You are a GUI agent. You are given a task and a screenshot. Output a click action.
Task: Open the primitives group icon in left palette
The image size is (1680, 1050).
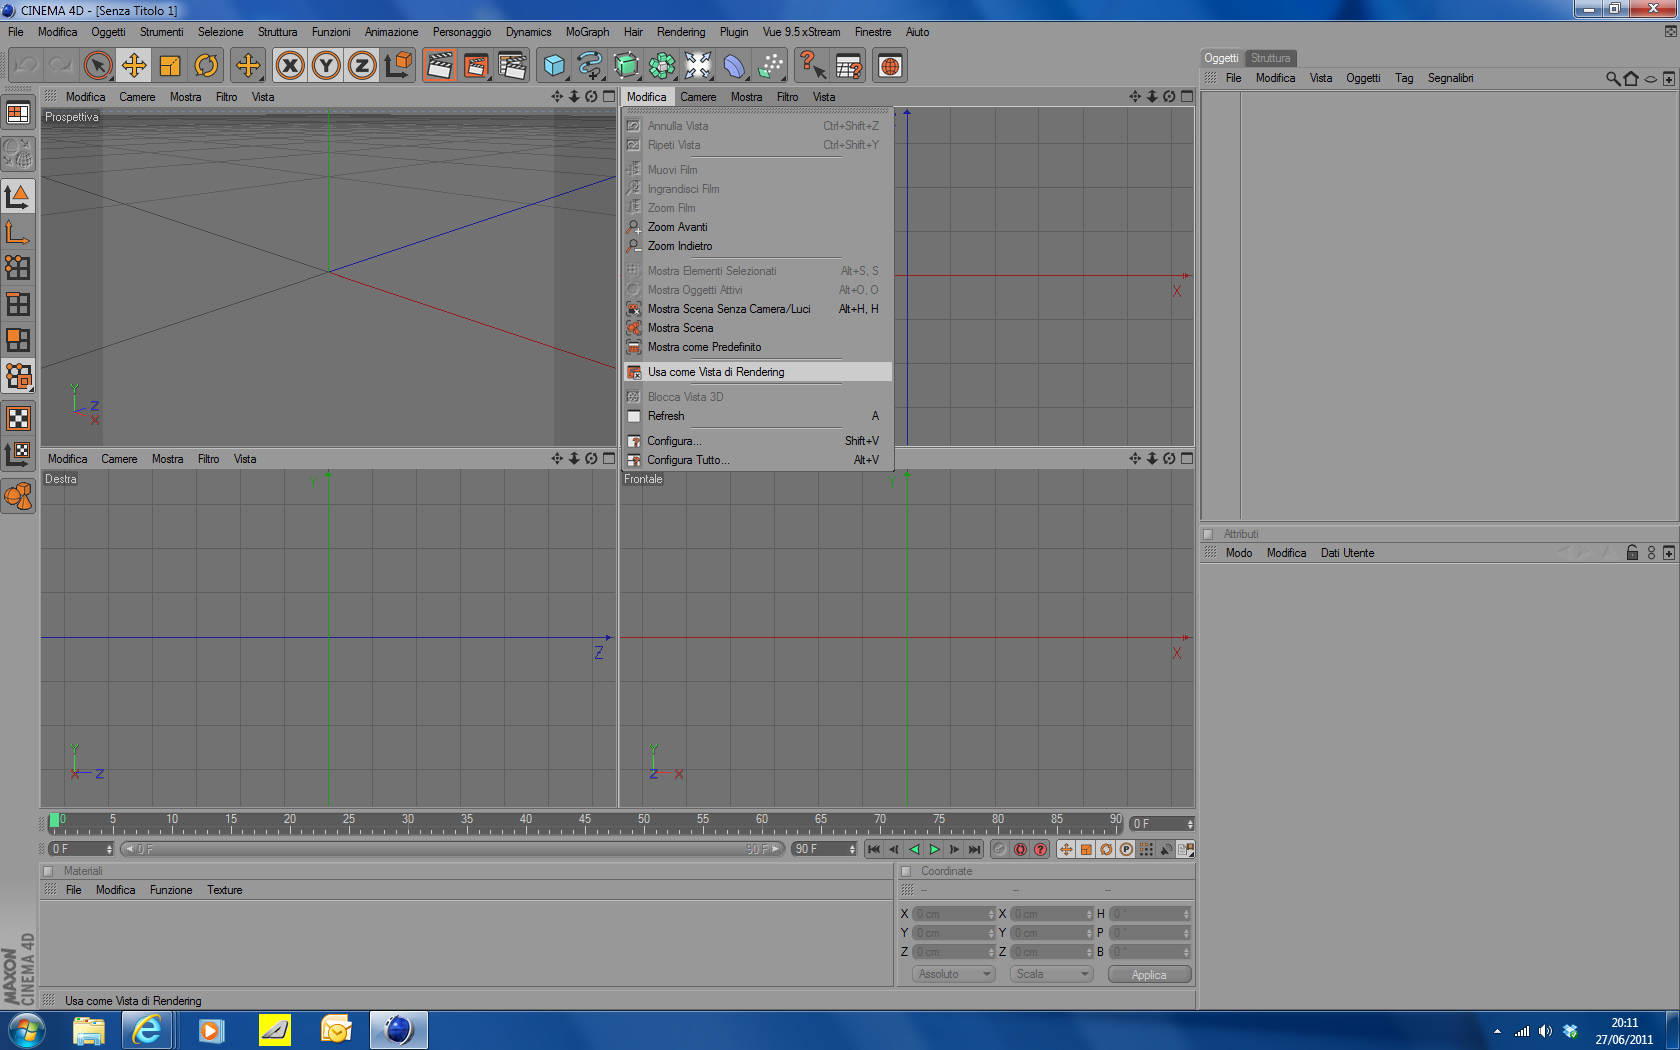(x=18, y=496)
